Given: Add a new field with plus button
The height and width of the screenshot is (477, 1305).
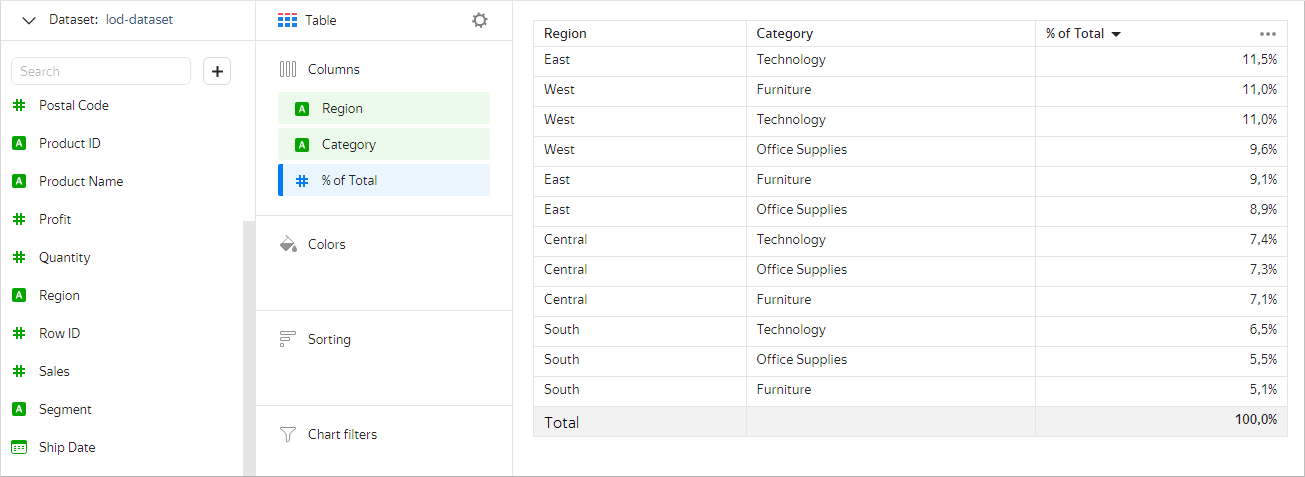Looking at the screenshot, I should 217,71.
